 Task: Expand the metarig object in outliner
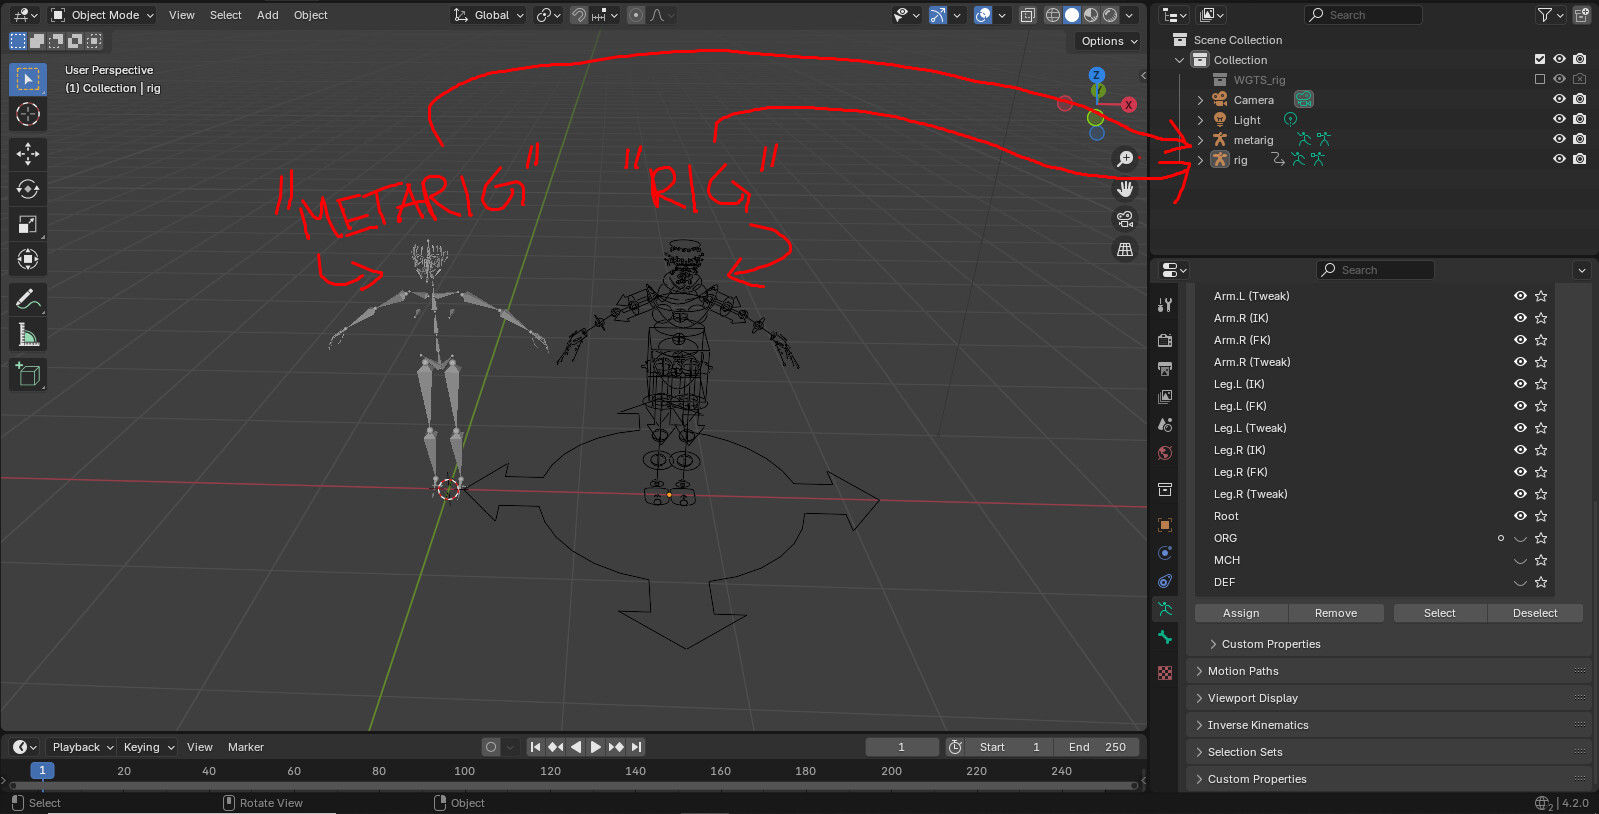pos(1200,140)
